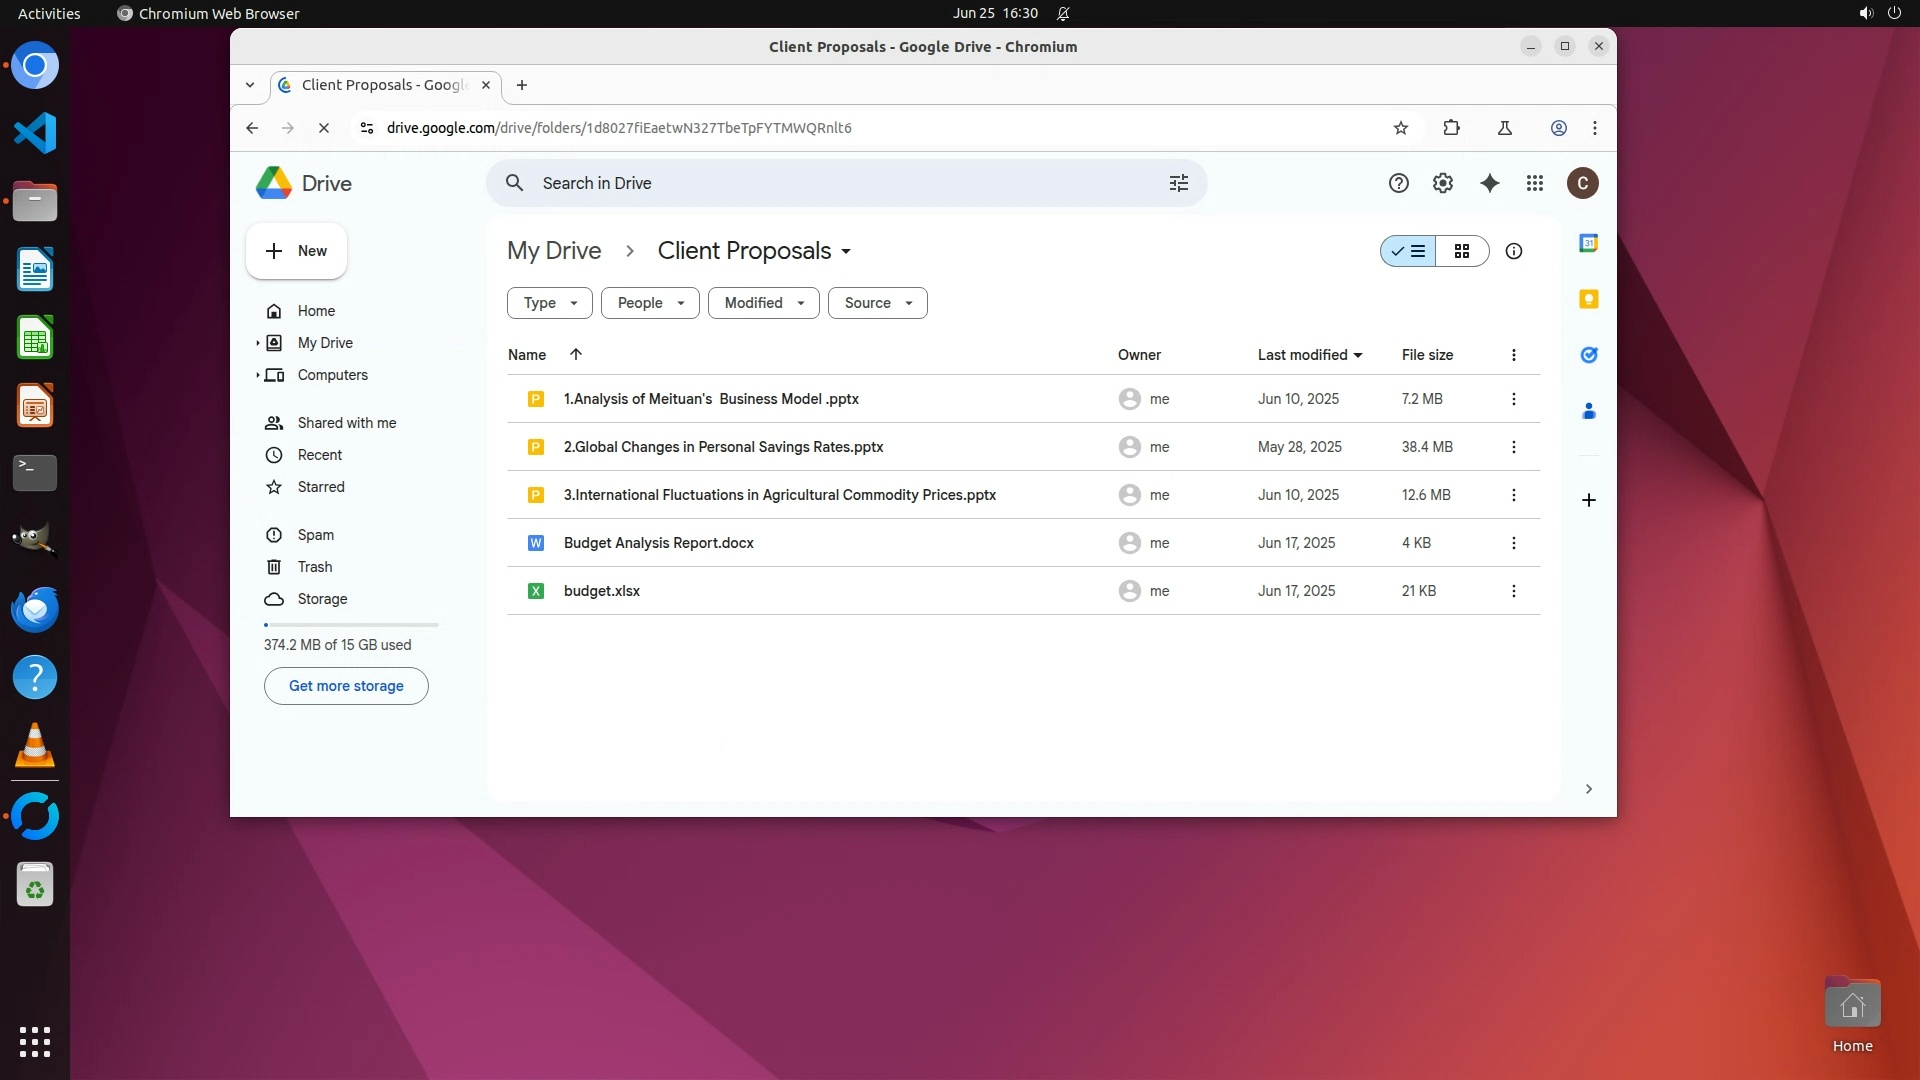Open Shared with me section
Viewport: 1920px width, 1080px height.
[346, 423]
